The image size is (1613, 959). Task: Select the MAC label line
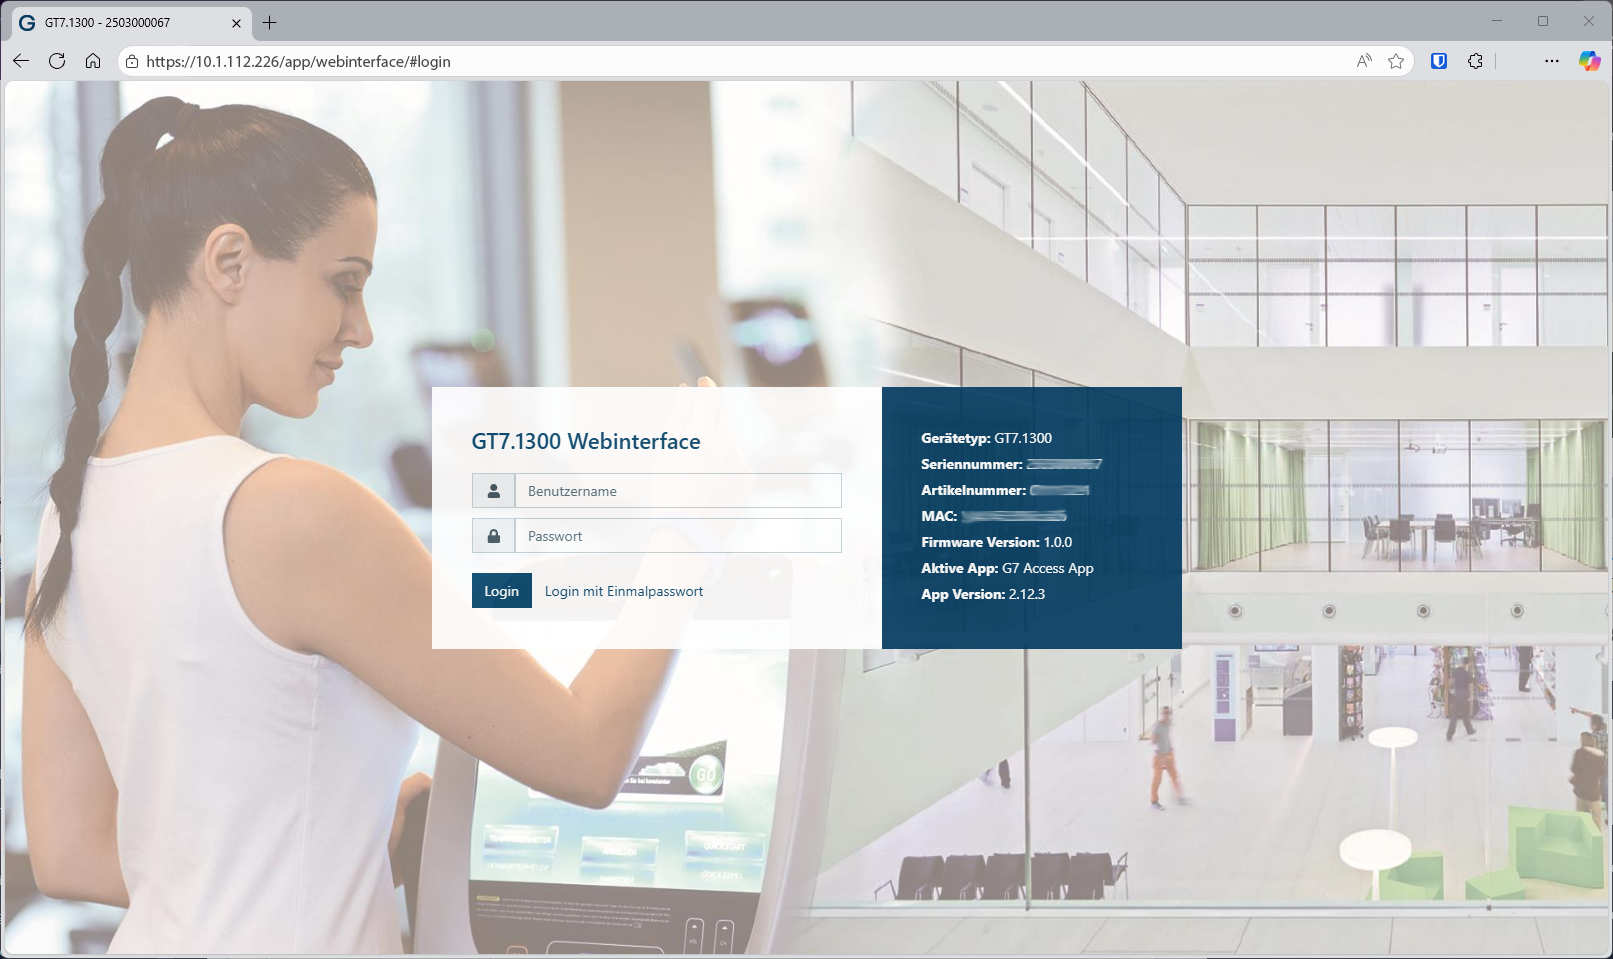[x=994, y=516]
